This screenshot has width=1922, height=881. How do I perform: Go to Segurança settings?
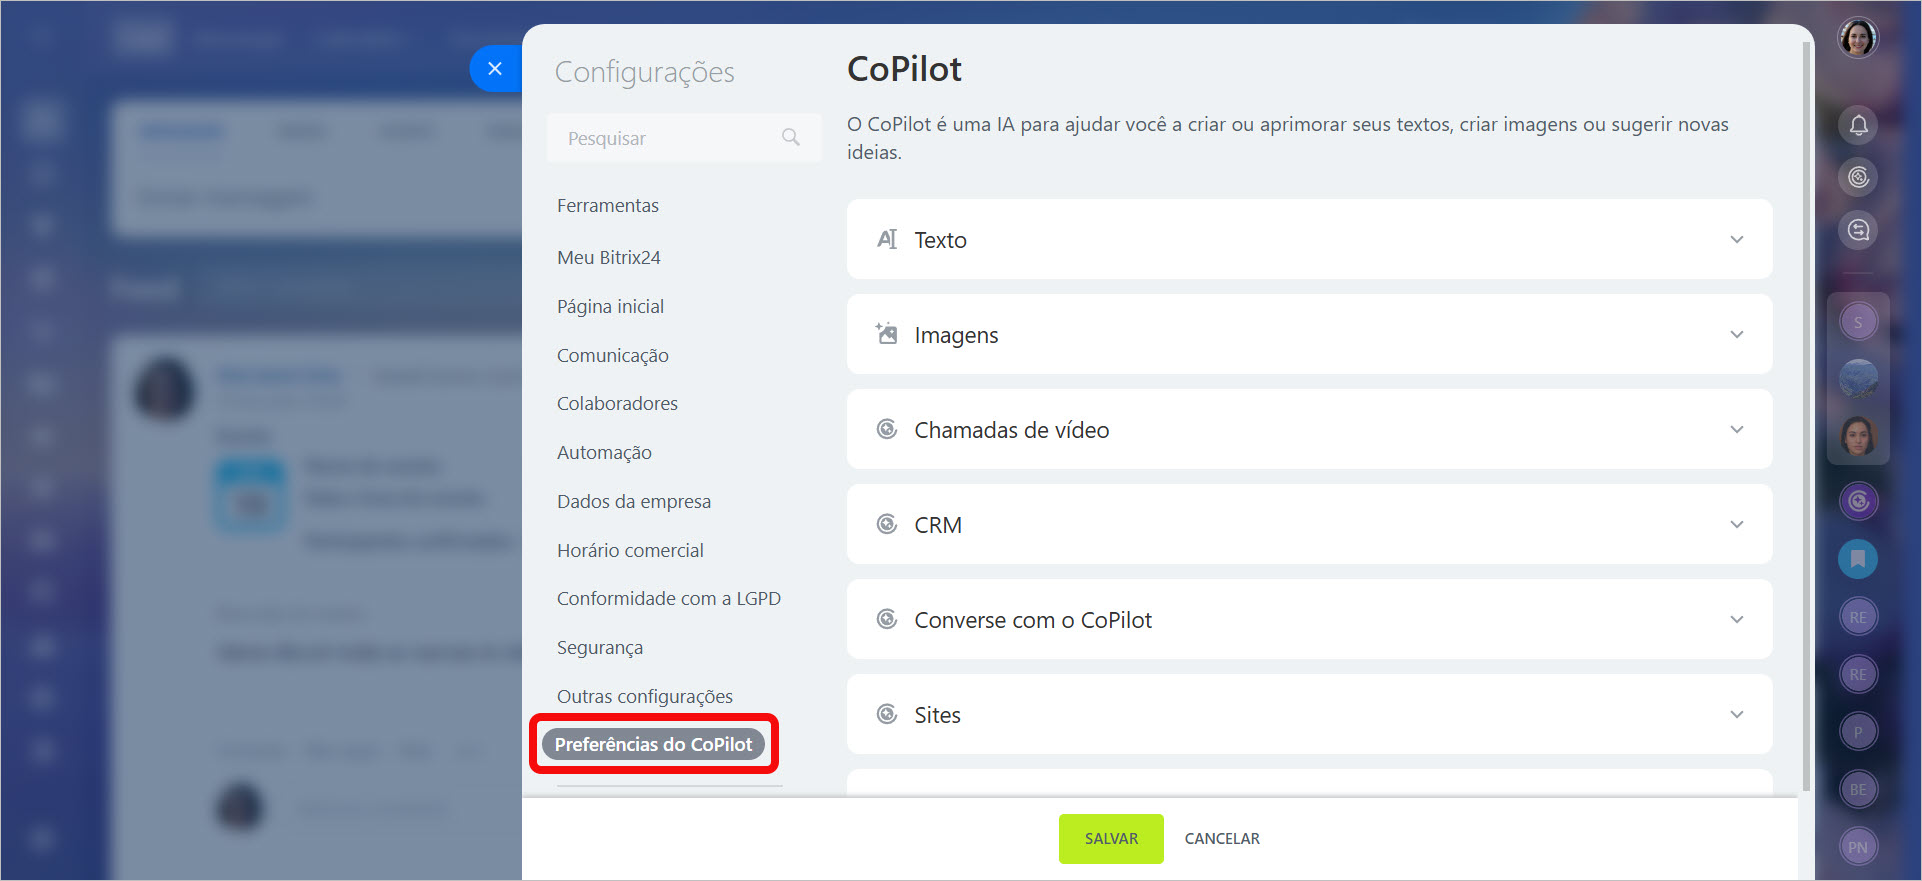[600, 648]
